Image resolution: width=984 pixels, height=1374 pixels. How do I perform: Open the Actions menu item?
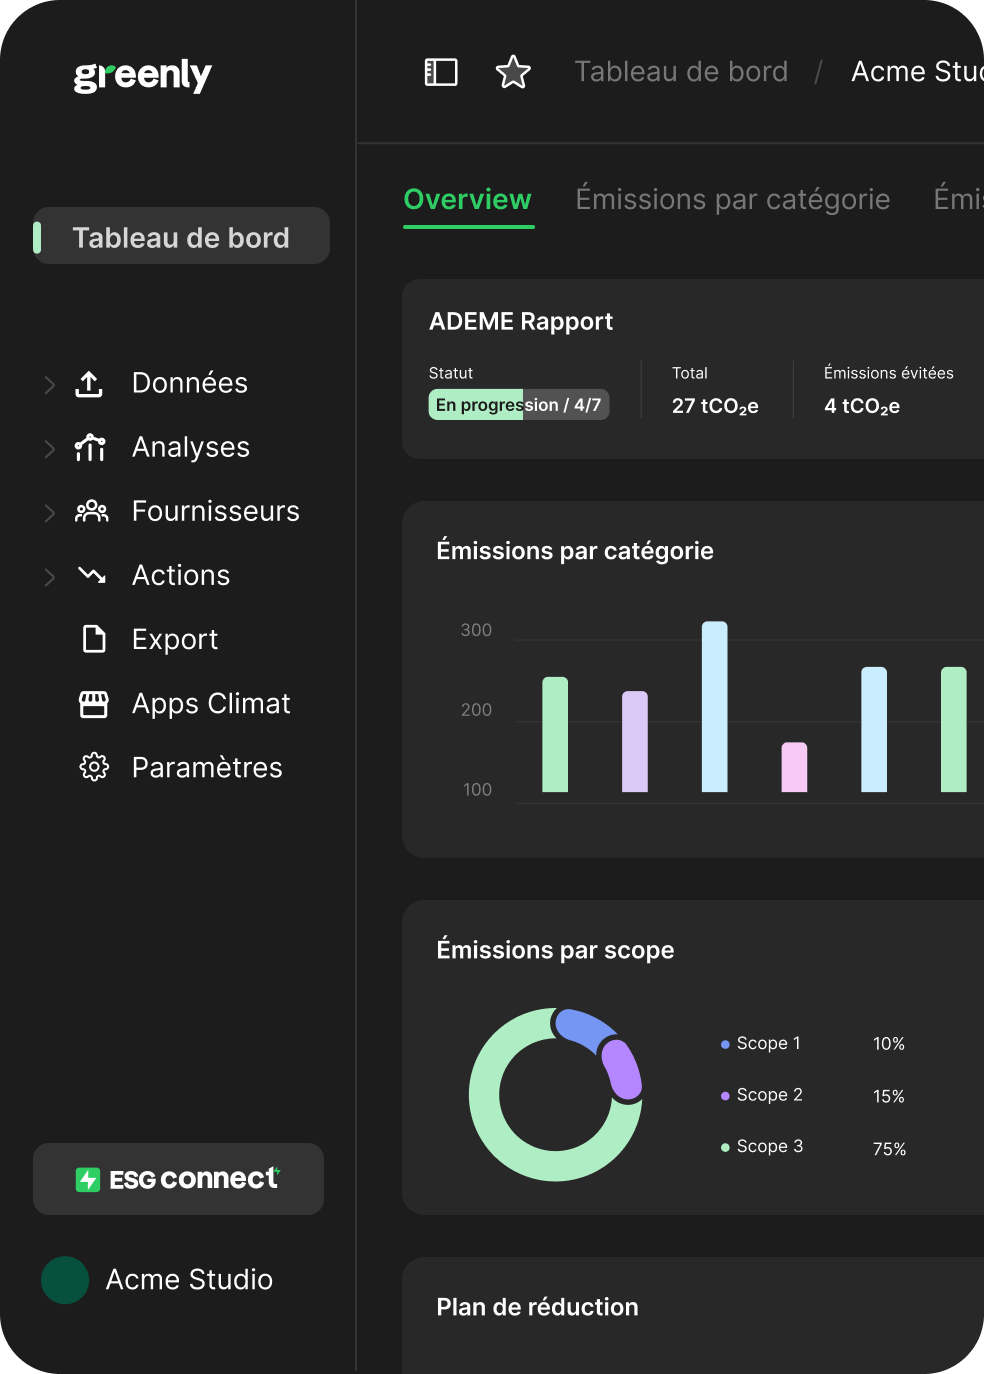(x=181, y=575)
